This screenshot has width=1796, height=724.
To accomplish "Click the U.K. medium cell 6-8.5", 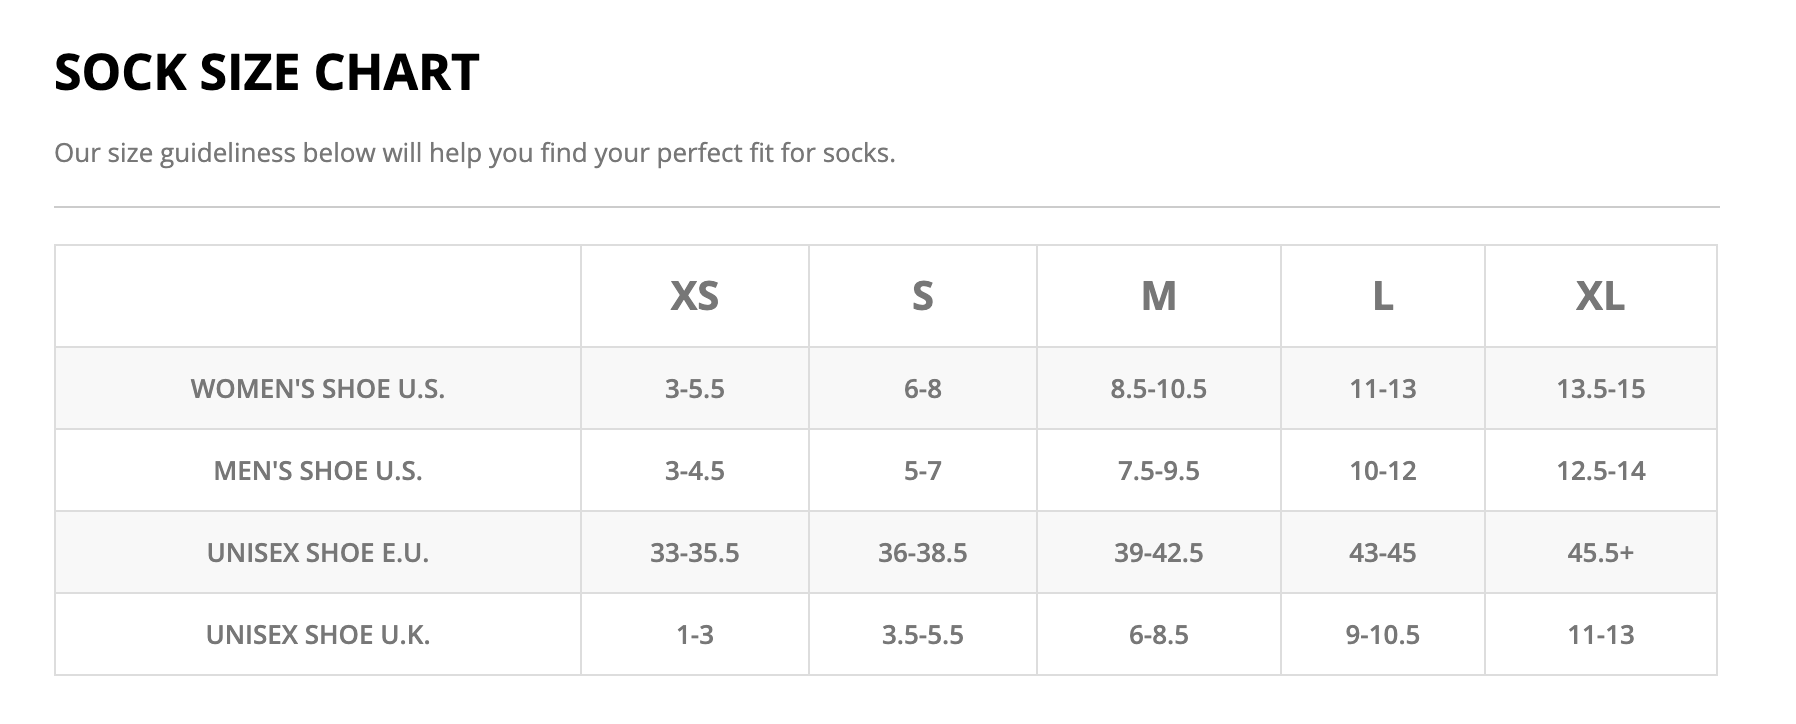I will pyautogui.click(x=1158, y=634).
